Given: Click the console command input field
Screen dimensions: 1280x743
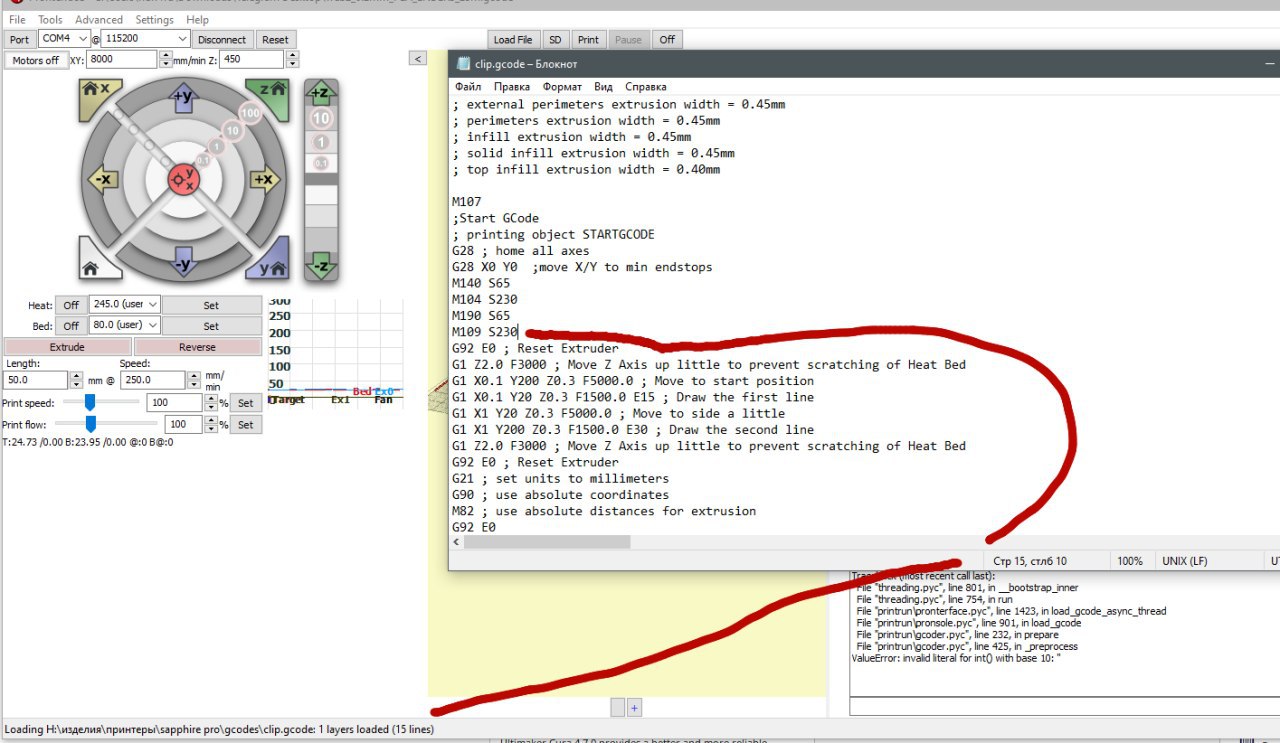Looking at the screenshot, I should 1064,706.
